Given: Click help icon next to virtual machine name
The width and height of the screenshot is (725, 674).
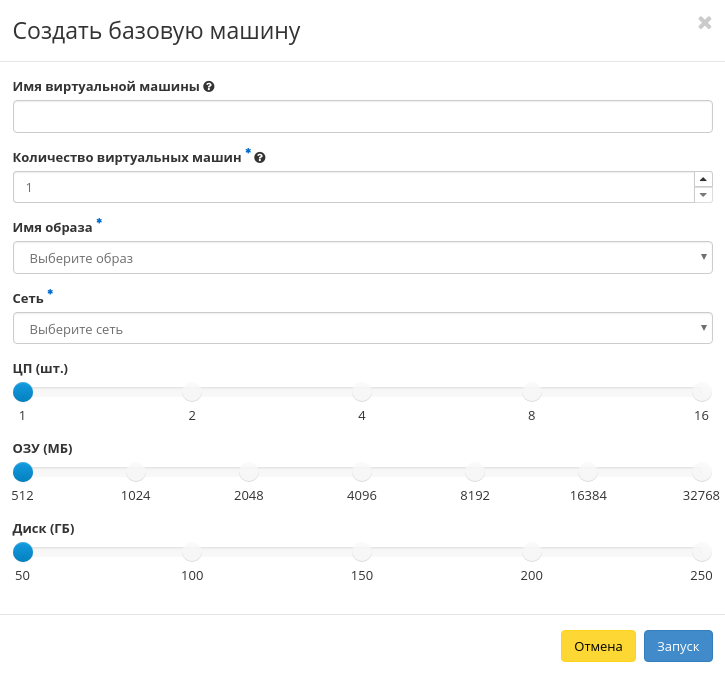Looking at the screenshot, I should click(209, 87).
